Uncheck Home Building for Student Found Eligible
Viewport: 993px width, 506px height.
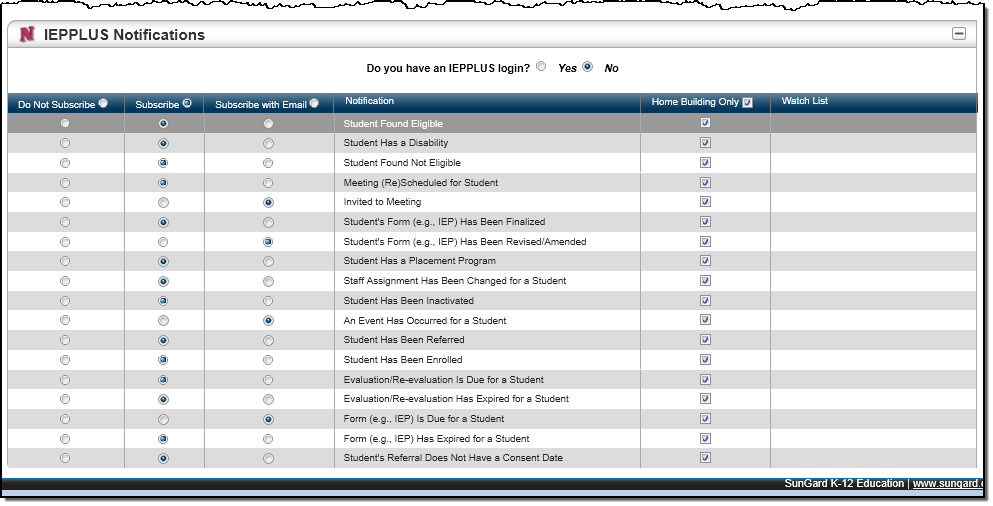(x=705, y=123)
